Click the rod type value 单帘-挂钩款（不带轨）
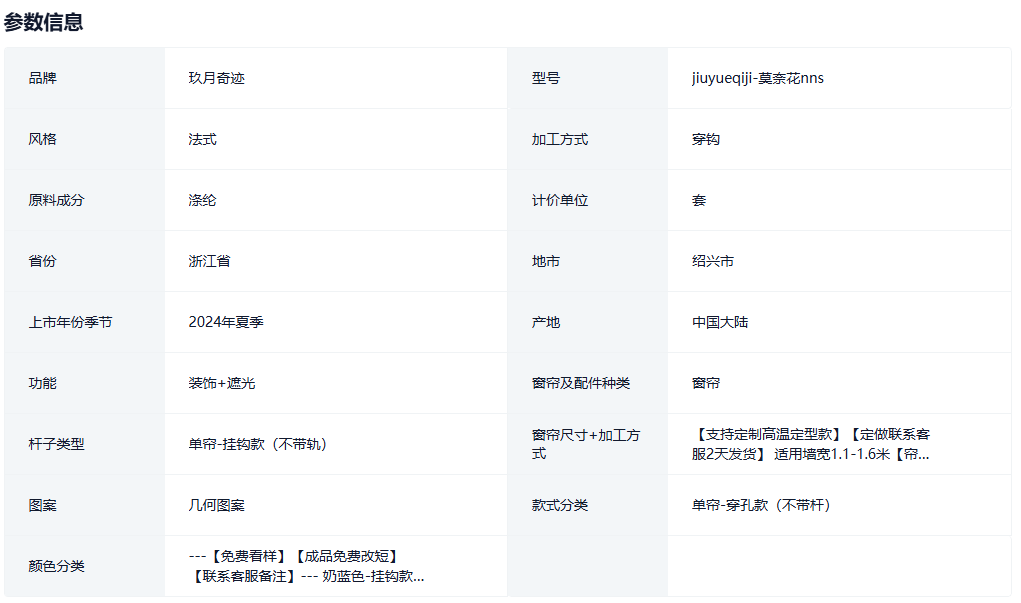This screenshot has height=603, width=1021. point(257,444)
